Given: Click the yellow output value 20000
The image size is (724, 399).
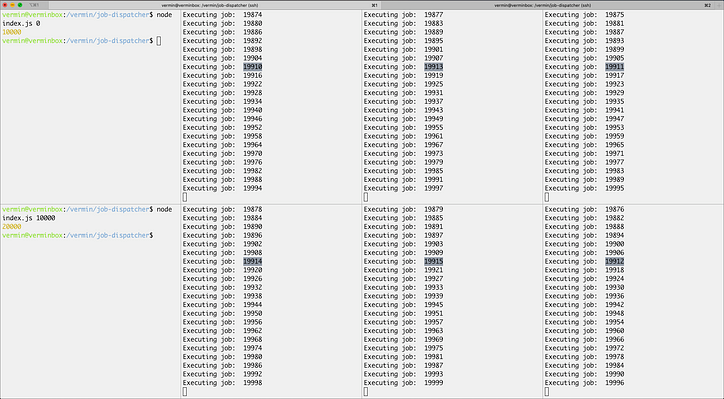Looking at the screenshot, I should click(x=12, y=227).
